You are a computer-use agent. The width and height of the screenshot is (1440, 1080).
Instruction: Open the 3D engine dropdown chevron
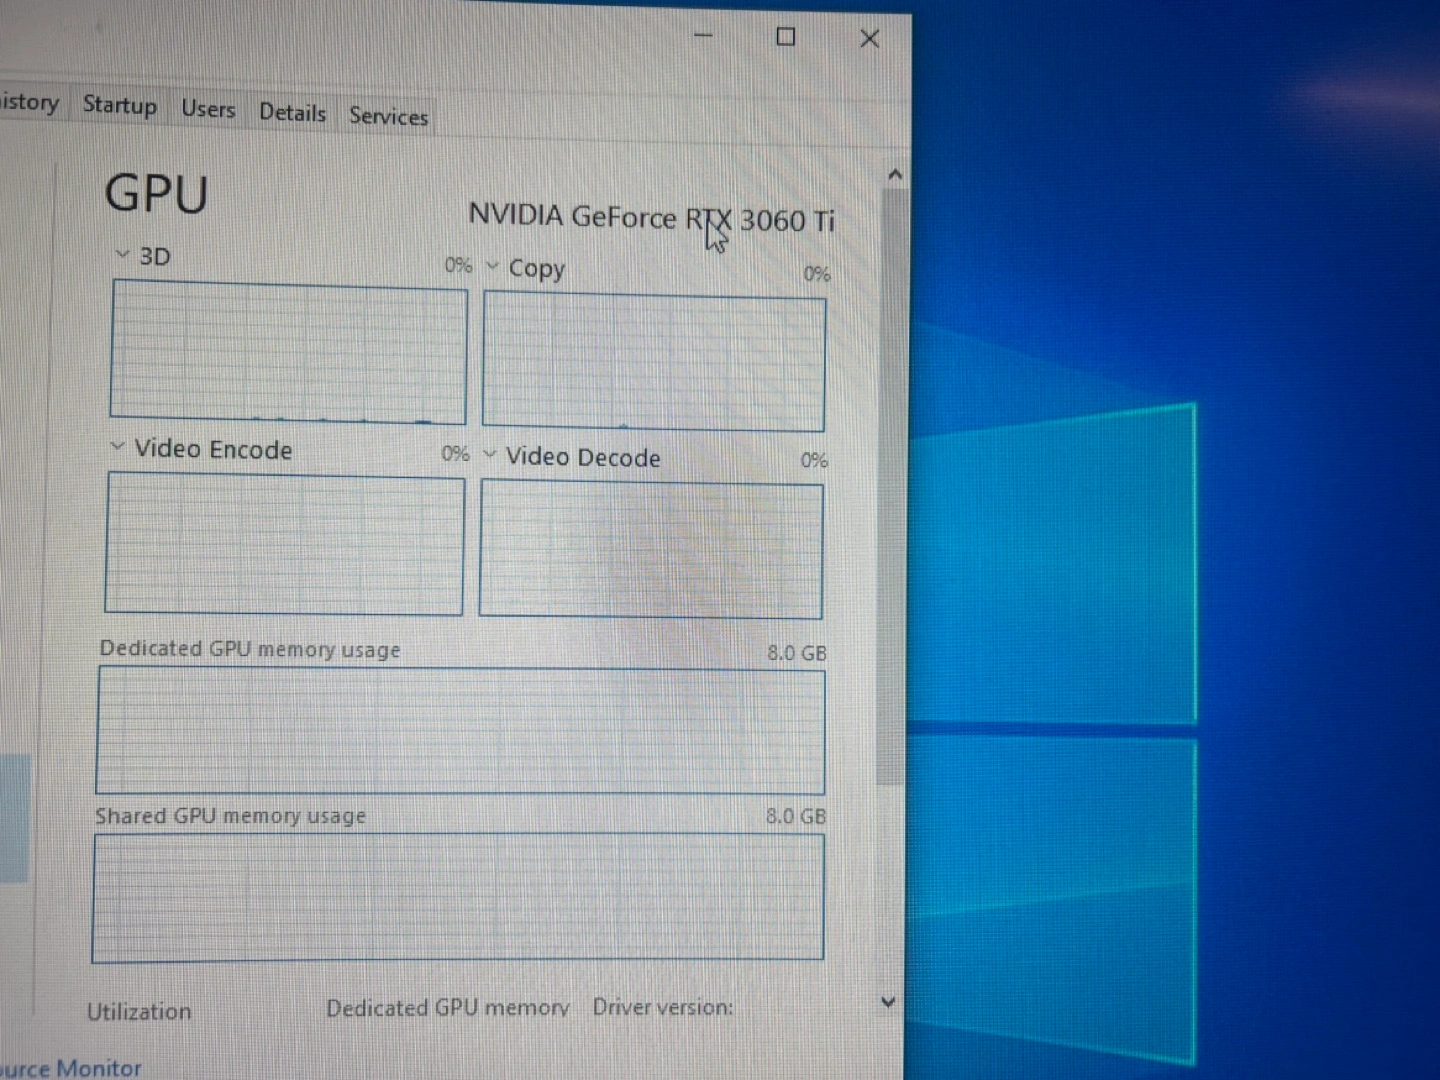122,255
